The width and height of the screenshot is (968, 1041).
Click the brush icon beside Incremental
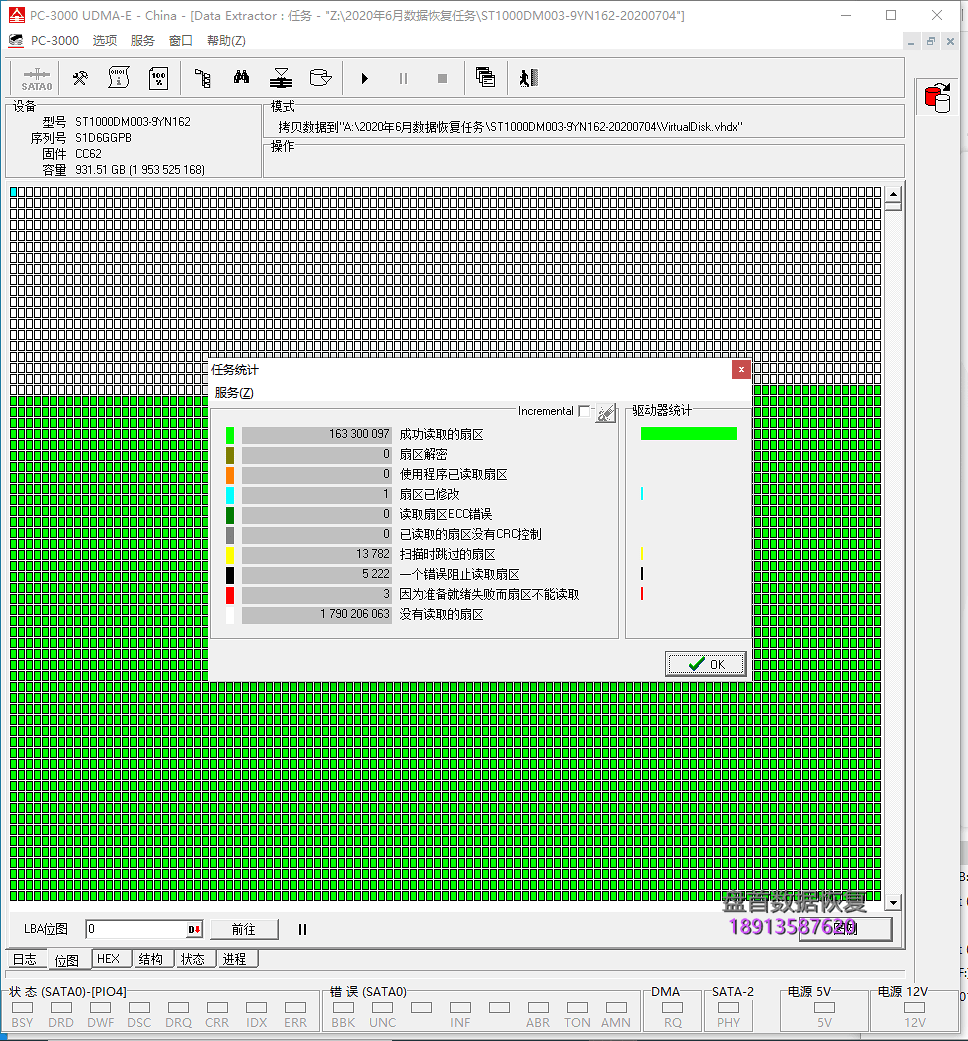605,412
